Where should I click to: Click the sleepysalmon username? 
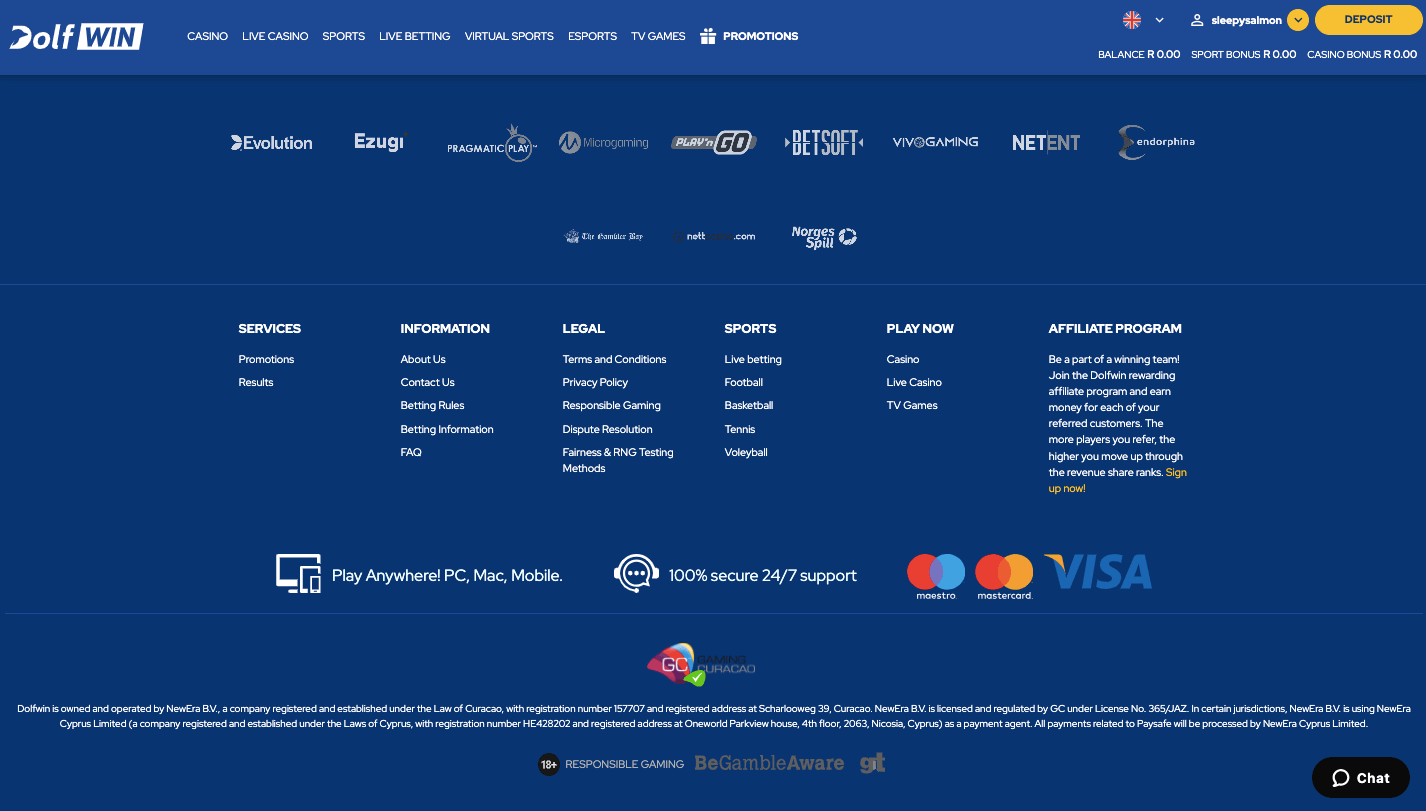click(1246, 20)
